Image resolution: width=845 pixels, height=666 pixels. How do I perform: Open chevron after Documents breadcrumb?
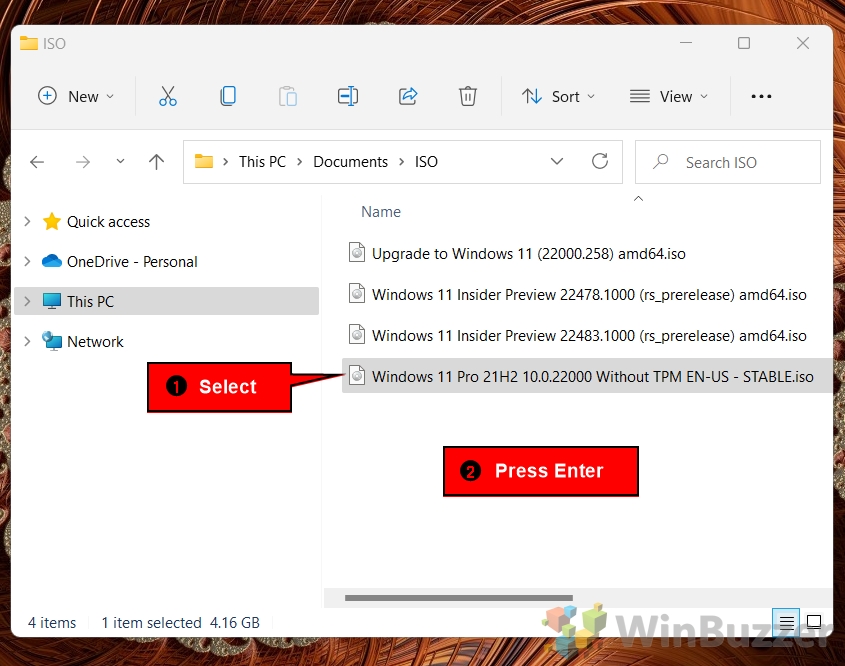coord(401,162)
